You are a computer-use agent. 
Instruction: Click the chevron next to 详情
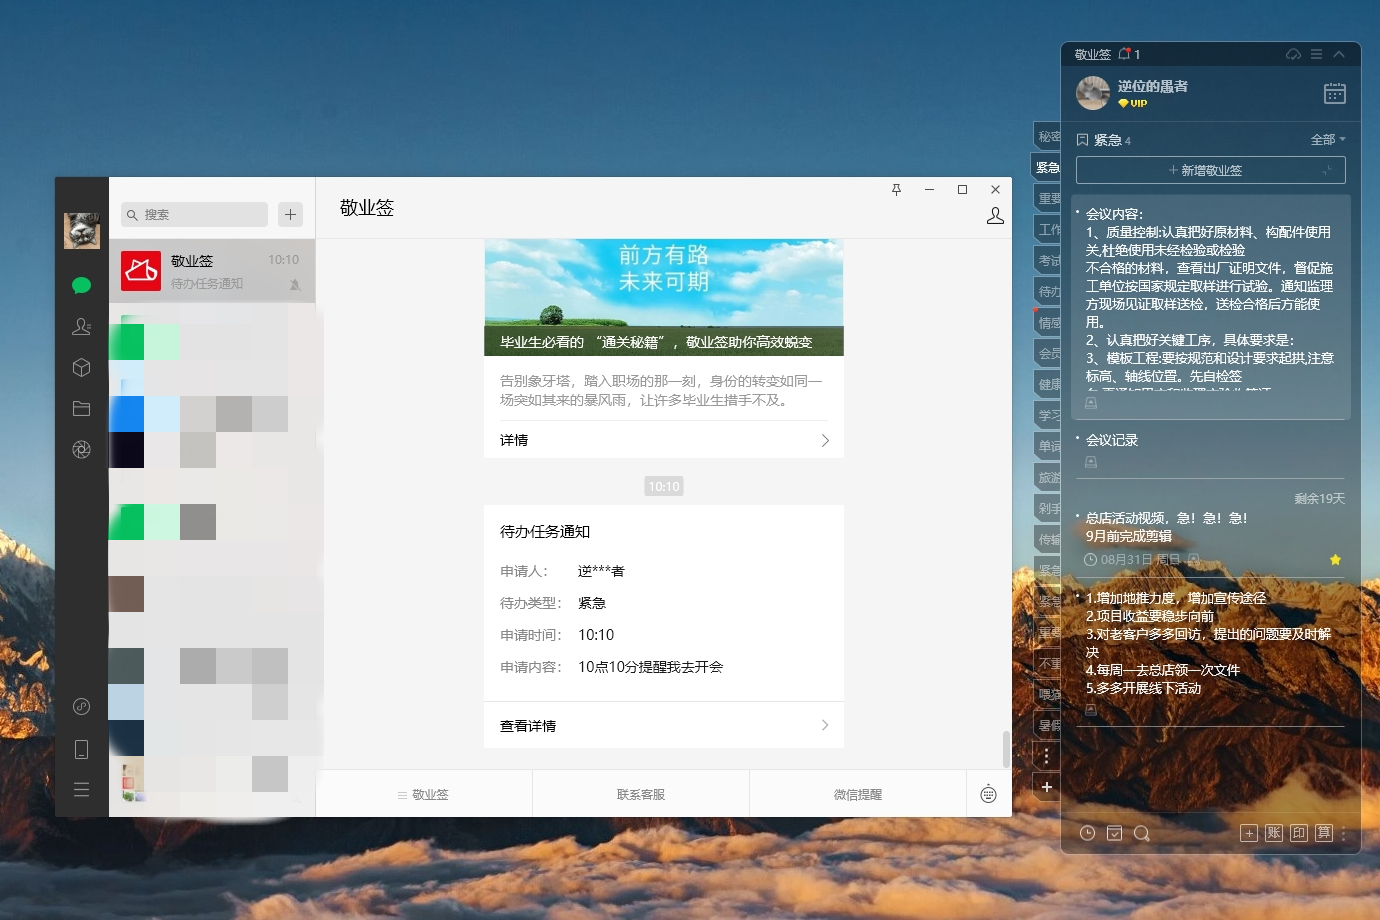coord(825,440)
